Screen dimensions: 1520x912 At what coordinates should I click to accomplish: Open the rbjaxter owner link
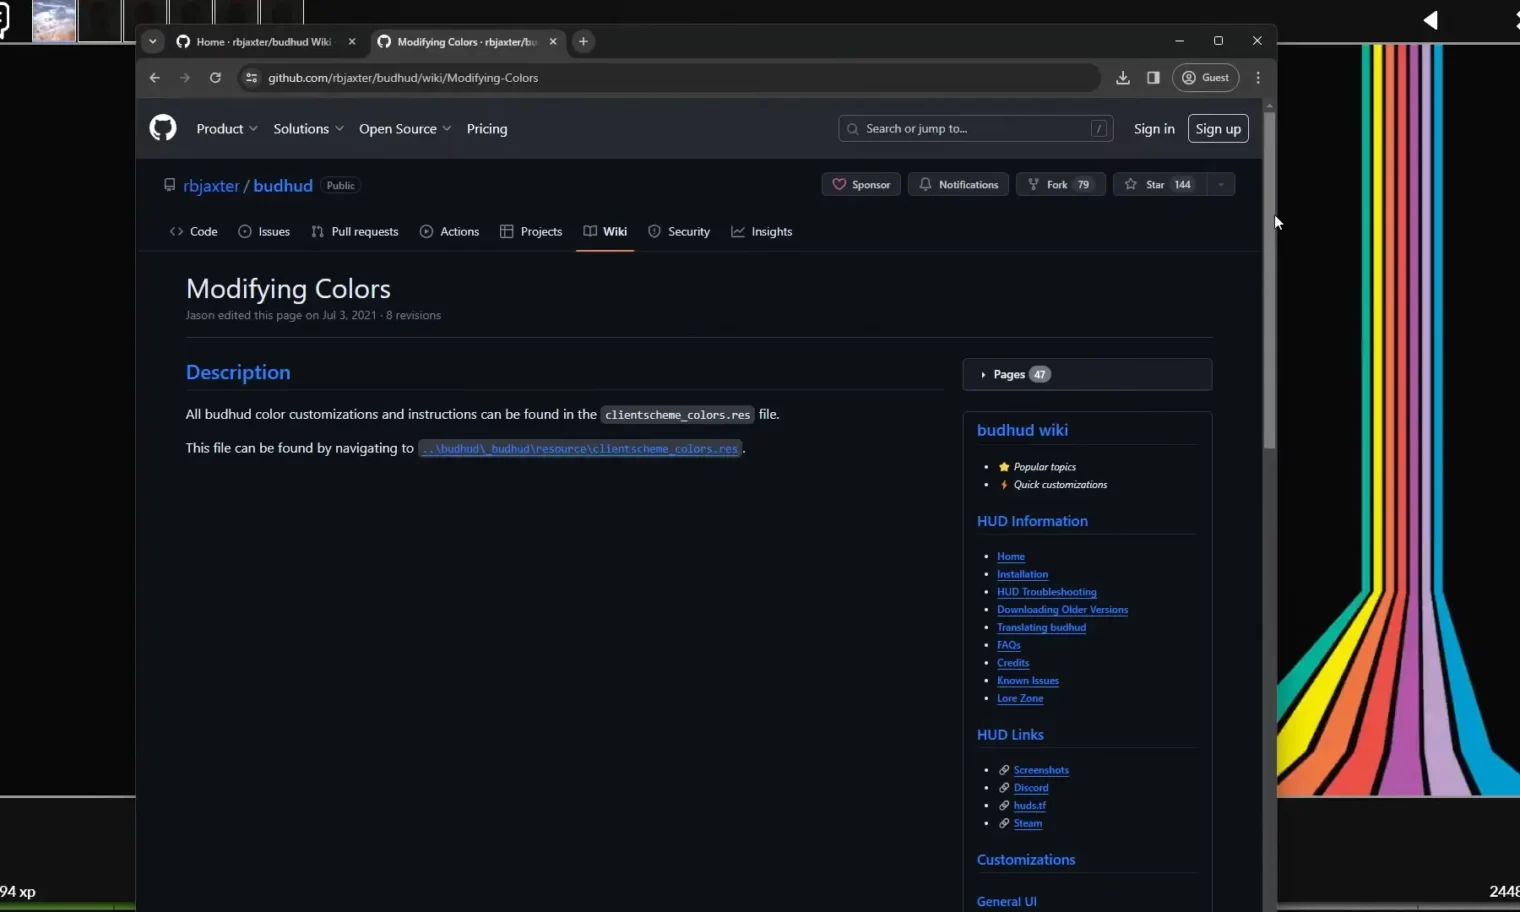coord(211,185)
